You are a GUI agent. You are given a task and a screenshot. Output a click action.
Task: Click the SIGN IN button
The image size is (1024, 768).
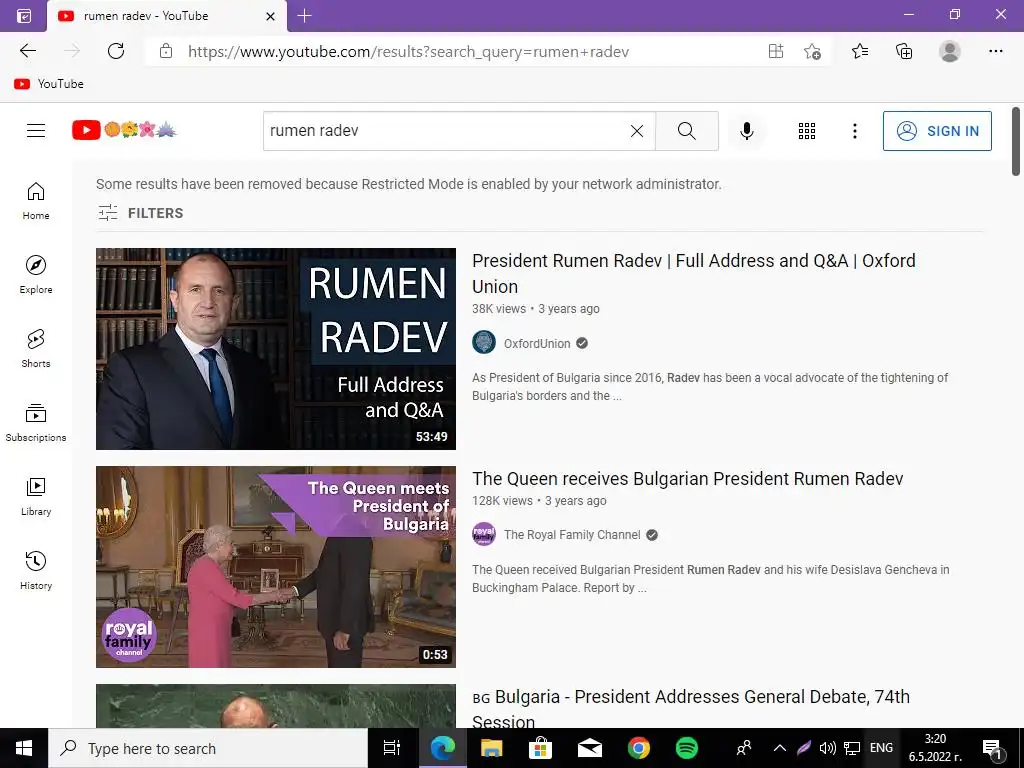tap(936, 131)
